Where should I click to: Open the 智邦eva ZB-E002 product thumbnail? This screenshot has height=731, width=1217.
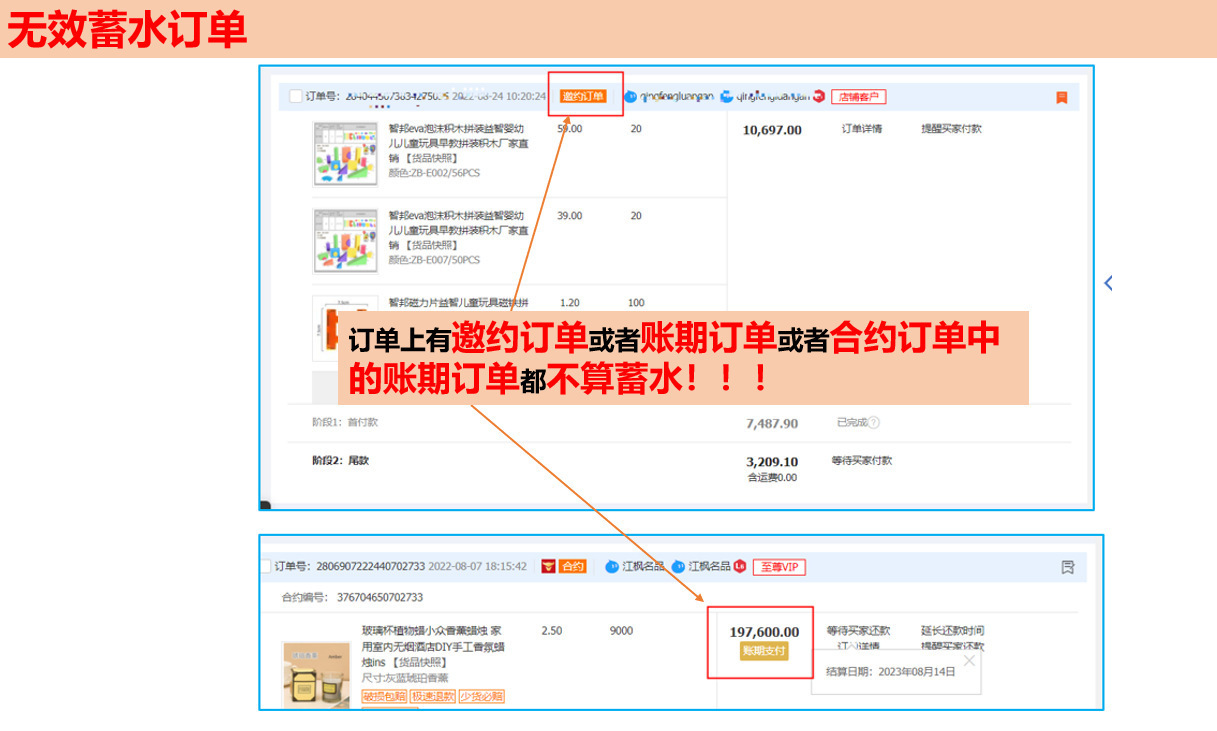[x=345, y=154]
